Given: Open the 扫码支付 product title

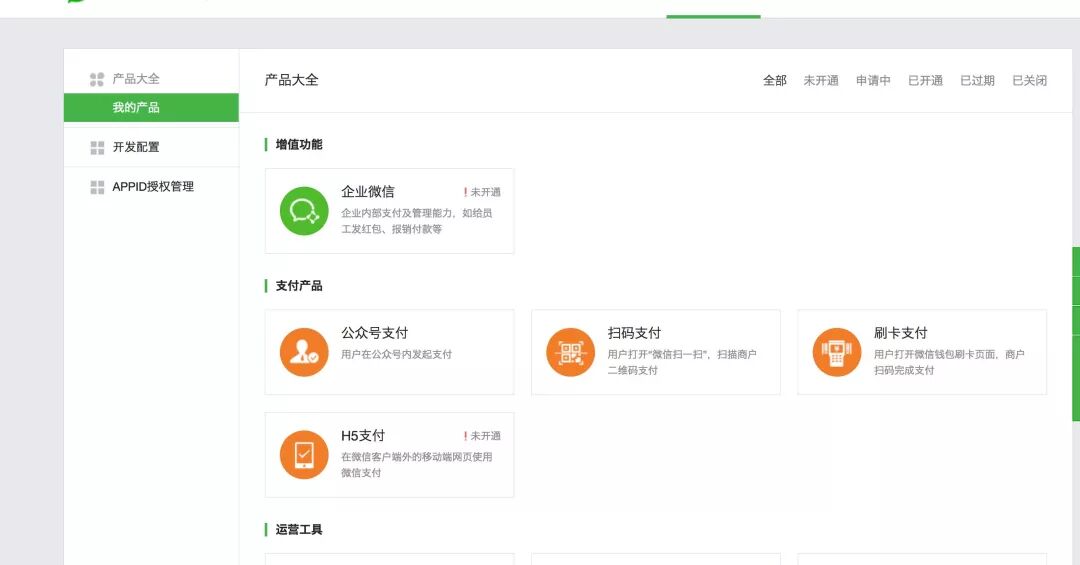Looking at the screenshot, I should coord(634,333).
